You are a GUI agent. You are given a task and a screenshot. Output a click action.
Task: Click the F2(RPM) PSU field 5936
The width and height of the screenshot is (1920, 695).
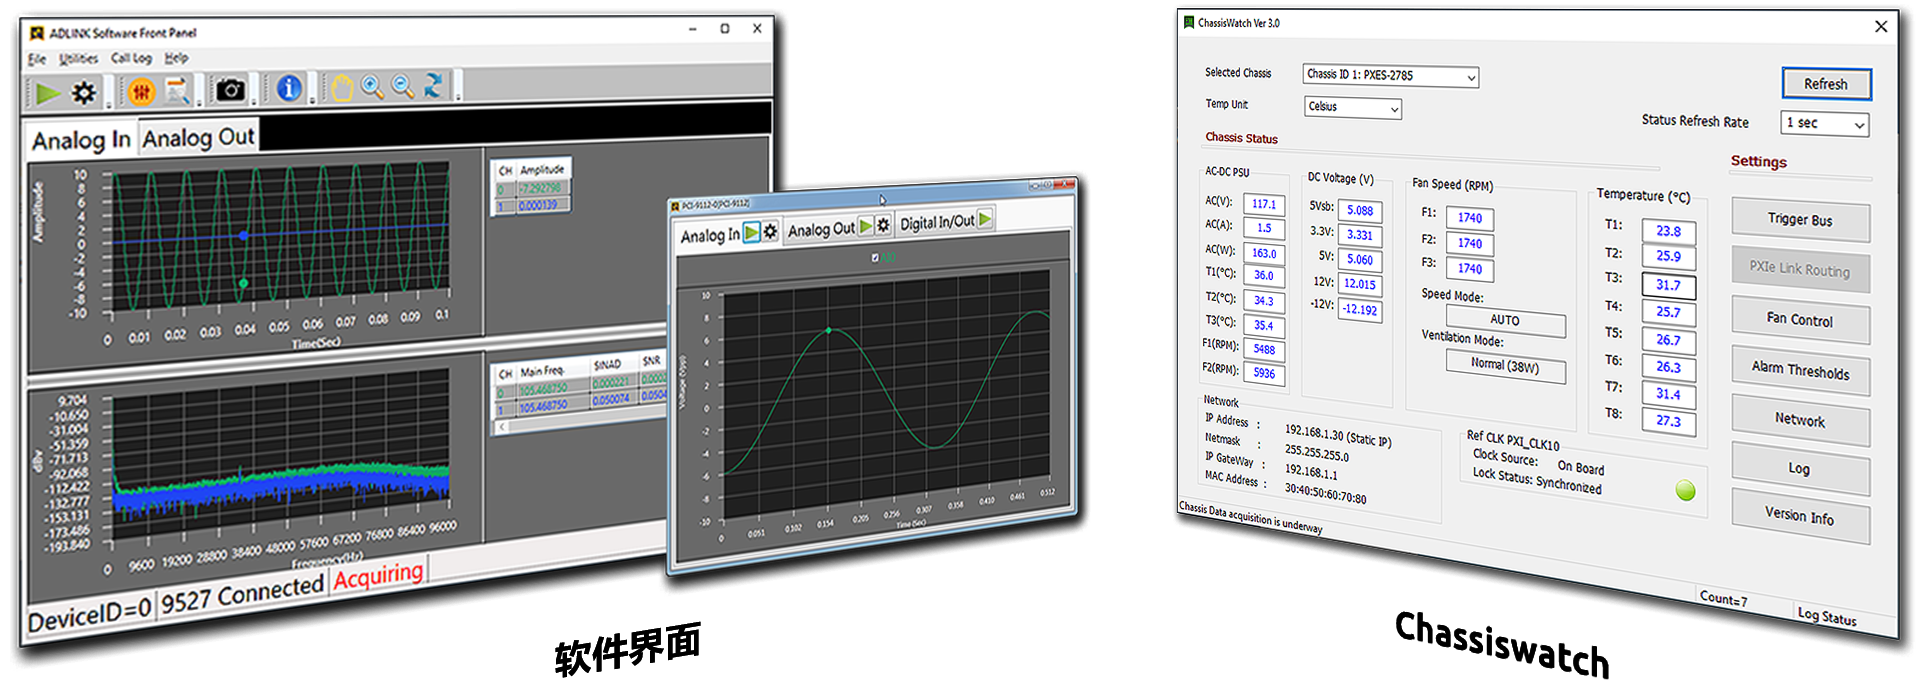tap(1264, 374)
